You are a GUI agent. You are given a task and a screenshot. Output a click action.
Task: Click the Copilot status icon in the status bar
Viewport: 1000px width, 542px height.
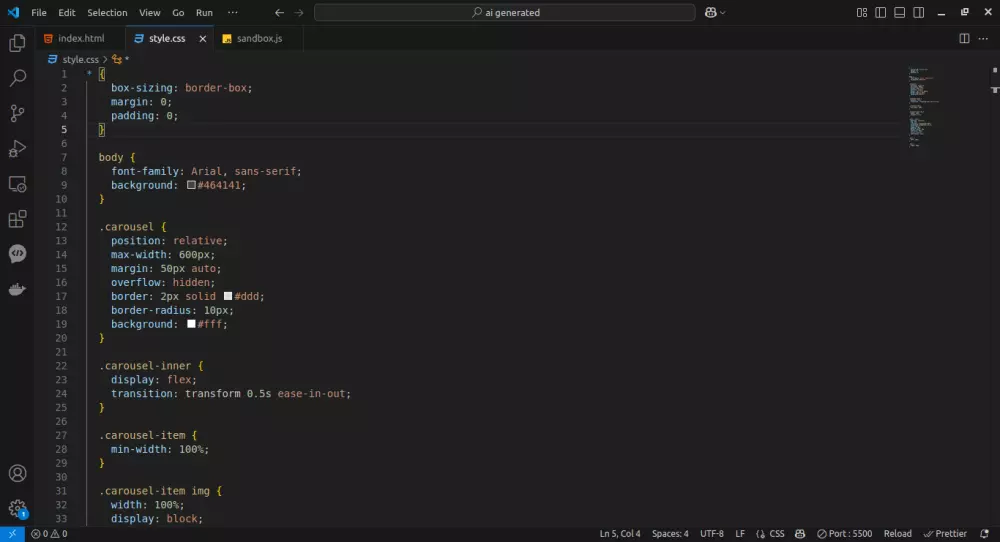pyautogui.click(x=800, y=534)
